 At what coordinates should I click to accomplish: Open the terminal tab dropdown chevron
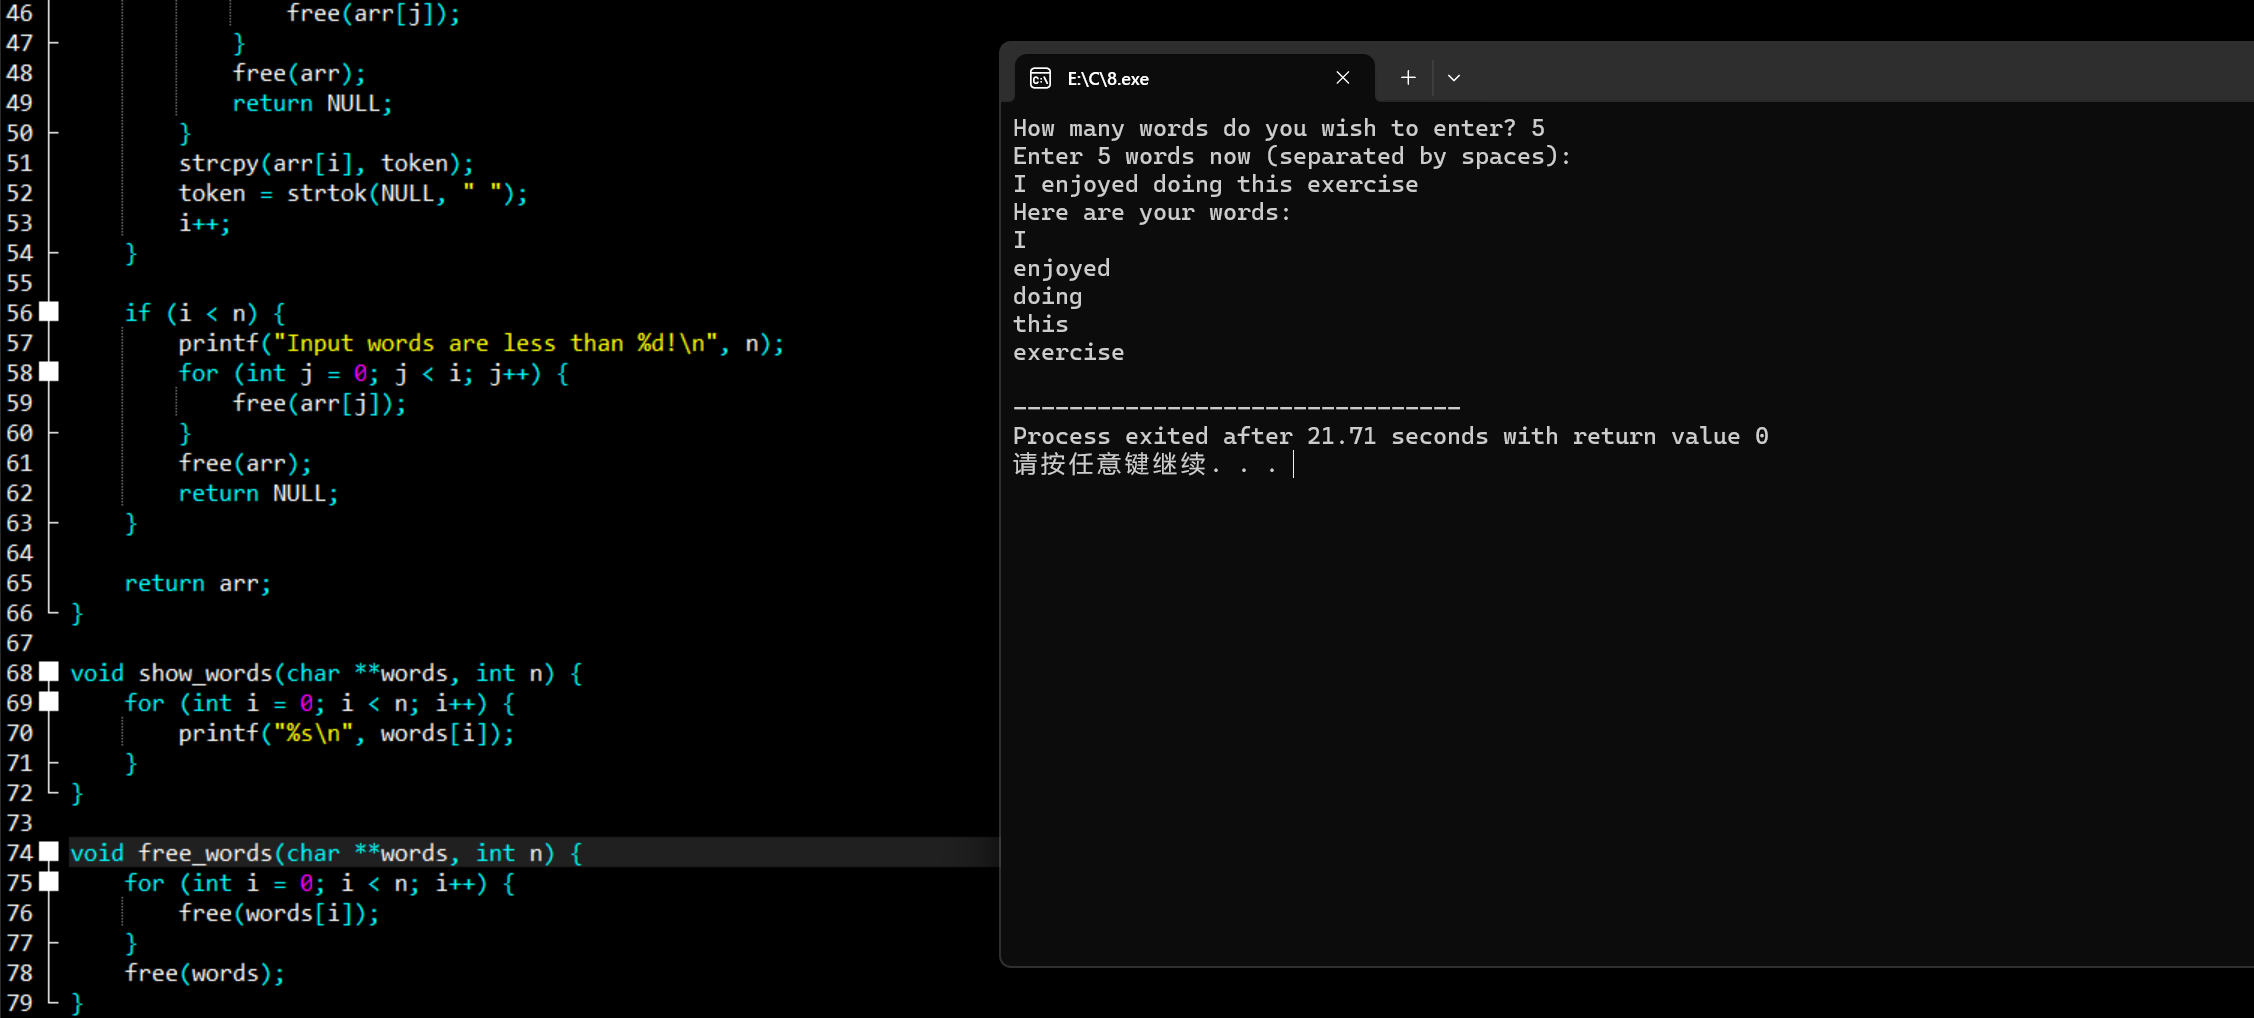click(x=1454, y=78)
